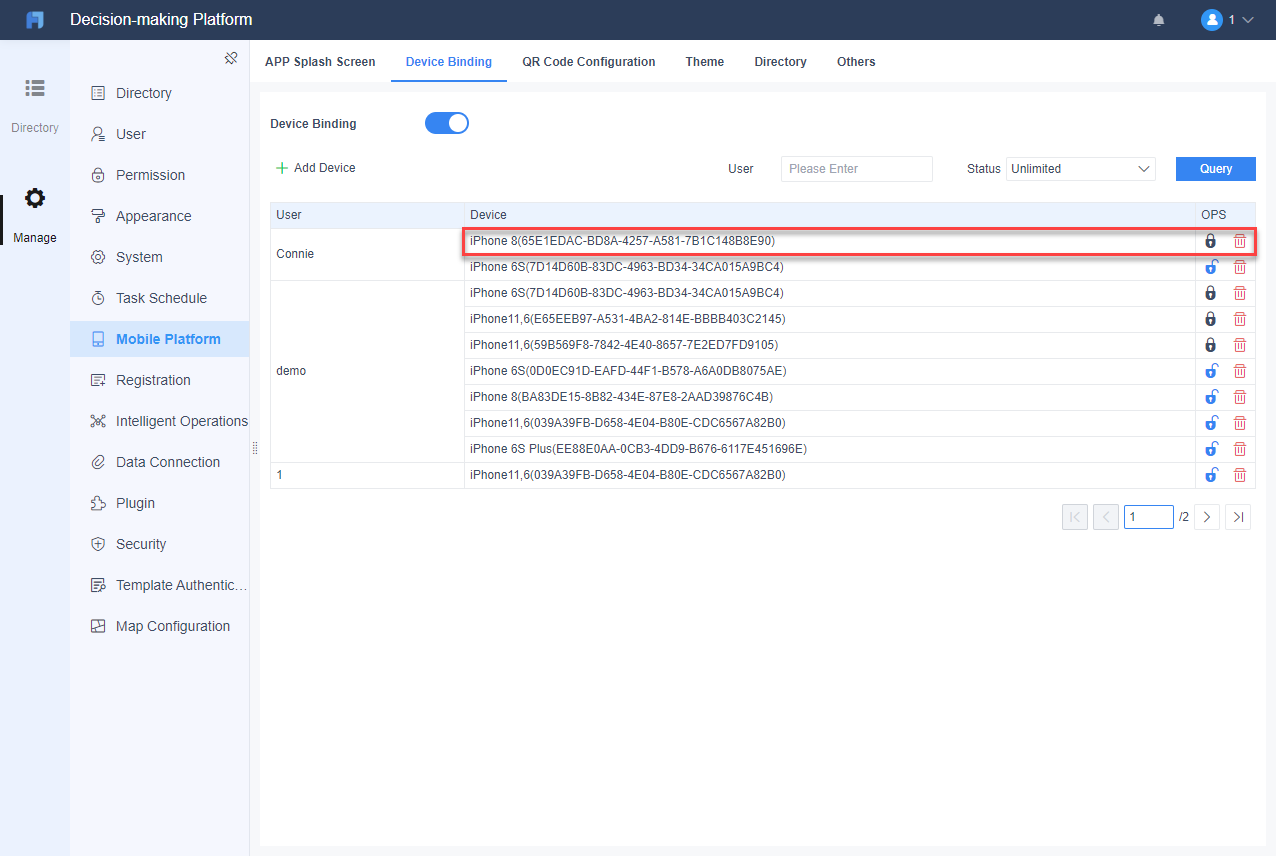Delete the iPhone 6S Plus device entry
Viewport: 1276px width, 856px height.
[1240, 448]
